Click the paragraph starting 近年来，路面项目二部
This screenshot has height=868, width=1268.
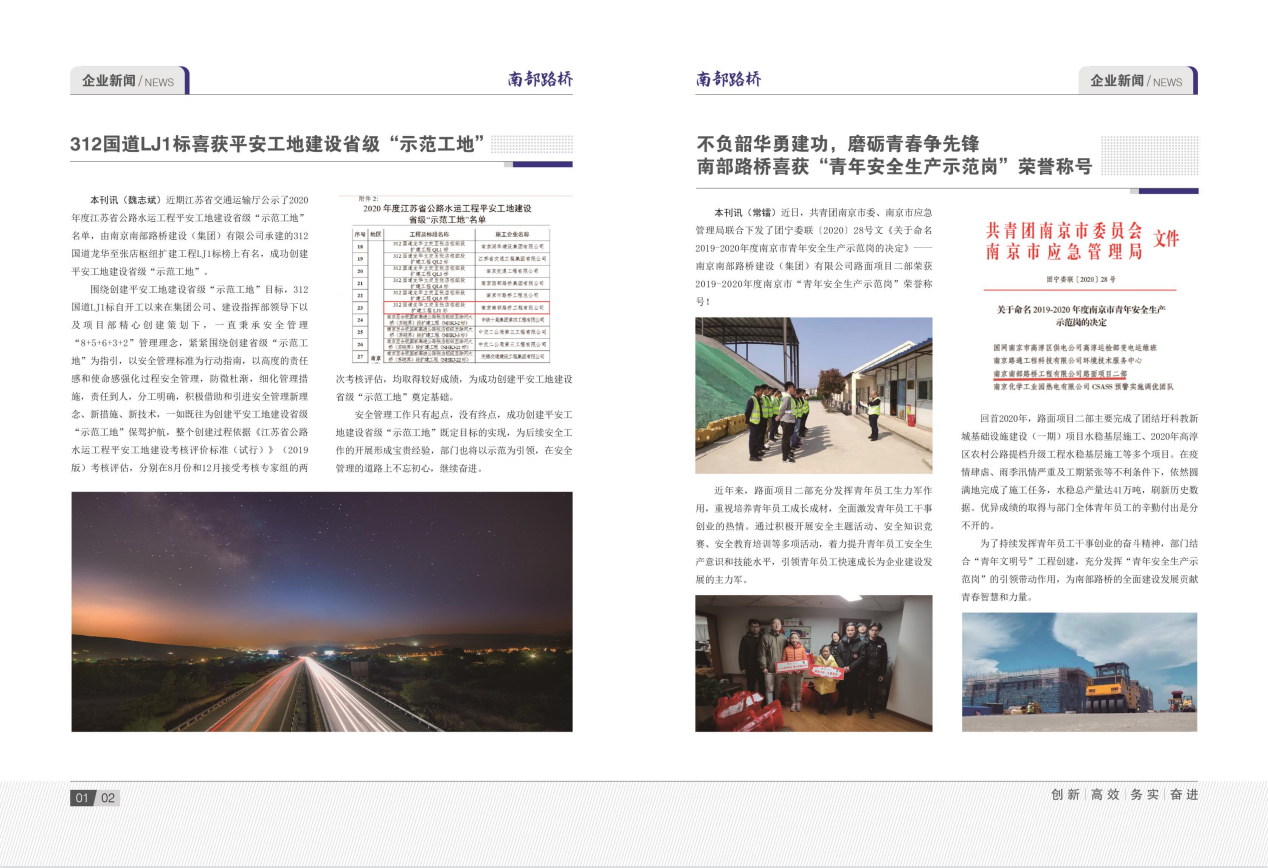coord(814,535)
